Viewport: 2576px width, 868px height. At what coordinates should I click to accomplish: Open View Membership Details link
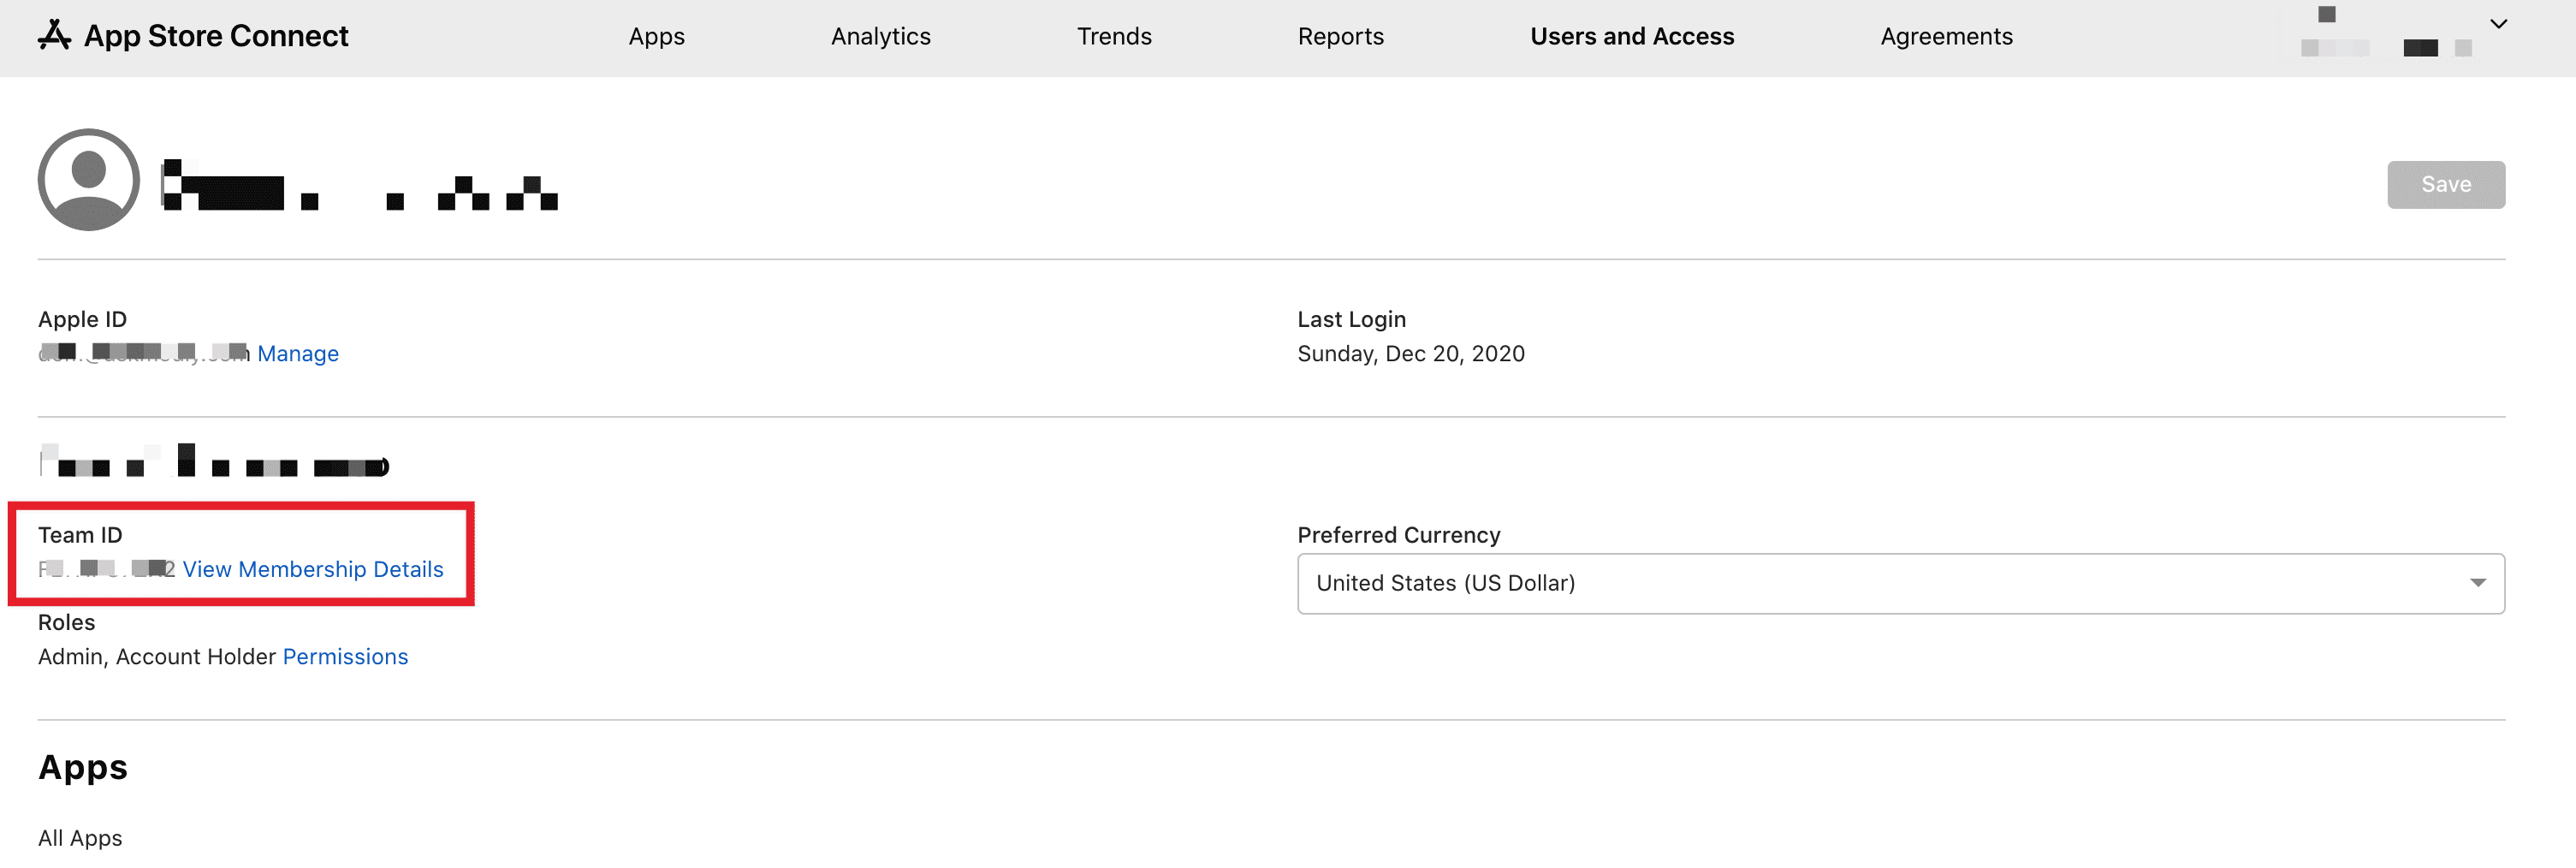coord(313,569)
